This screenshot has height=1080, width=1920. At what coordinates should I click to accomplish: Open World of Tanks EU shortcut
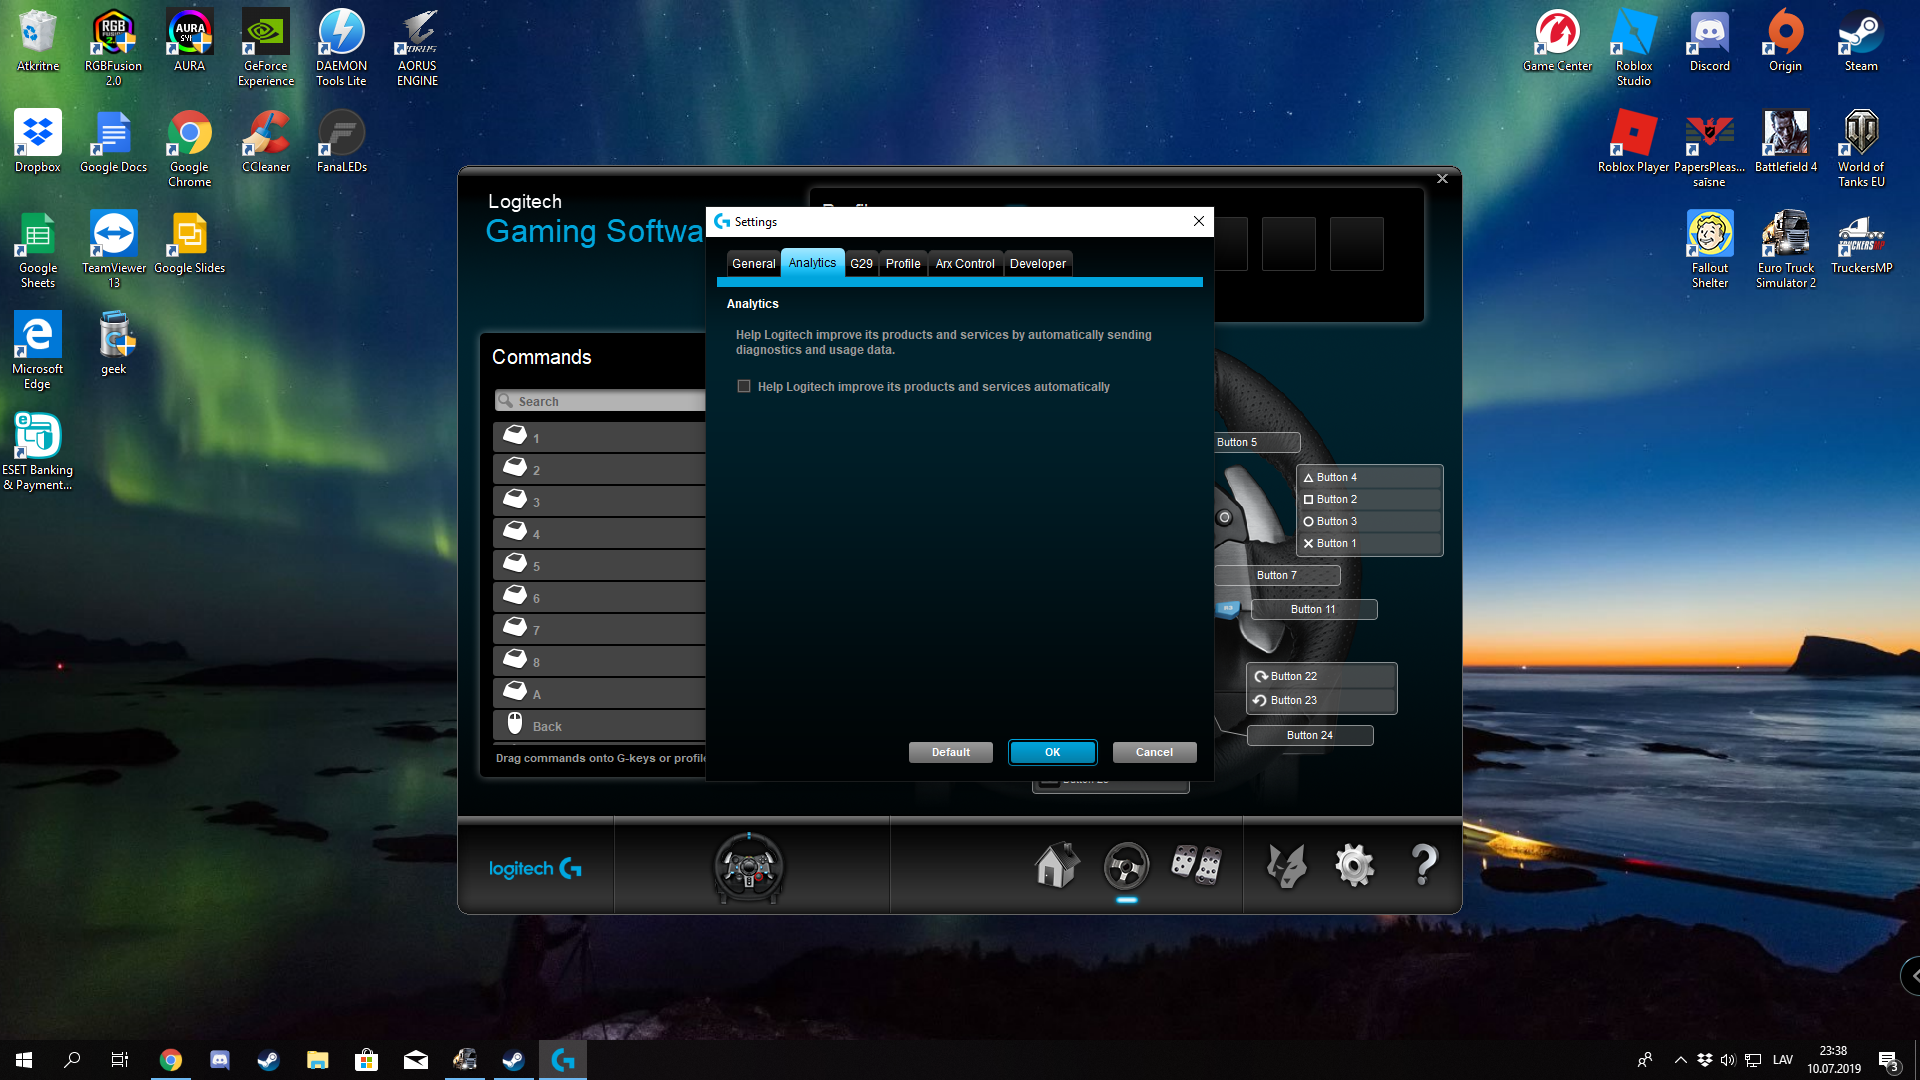click(x=1861, y=148)
